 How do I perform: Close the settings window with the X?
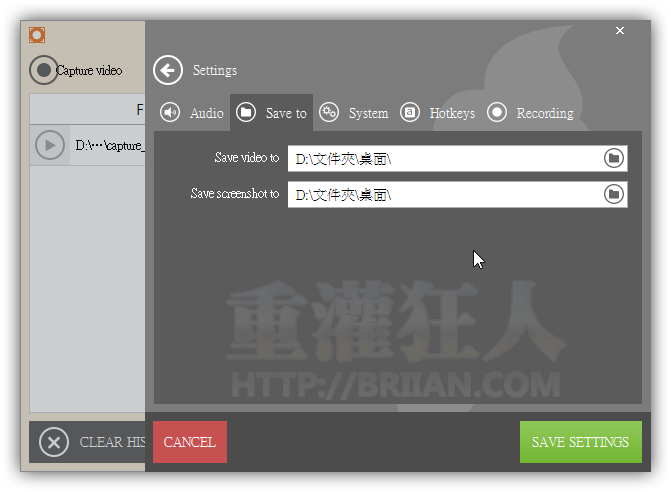point(620,31)
